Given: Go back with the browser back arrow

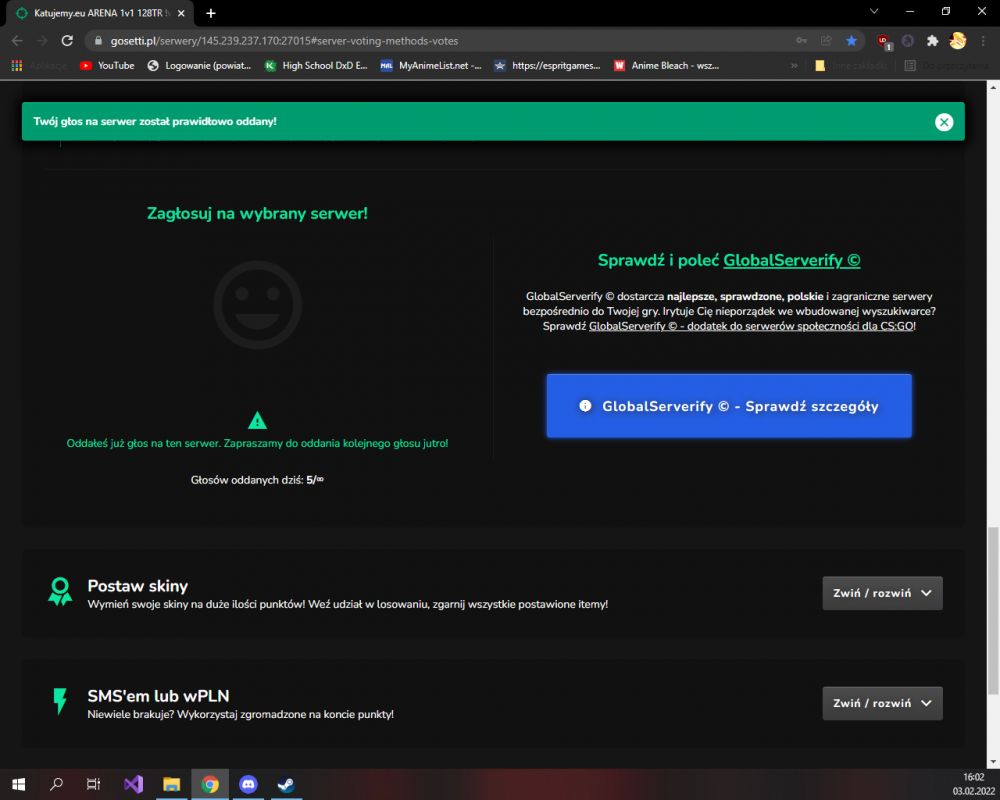Looking at the screenshot, I should pyautogui.click(x=17, y=41).
